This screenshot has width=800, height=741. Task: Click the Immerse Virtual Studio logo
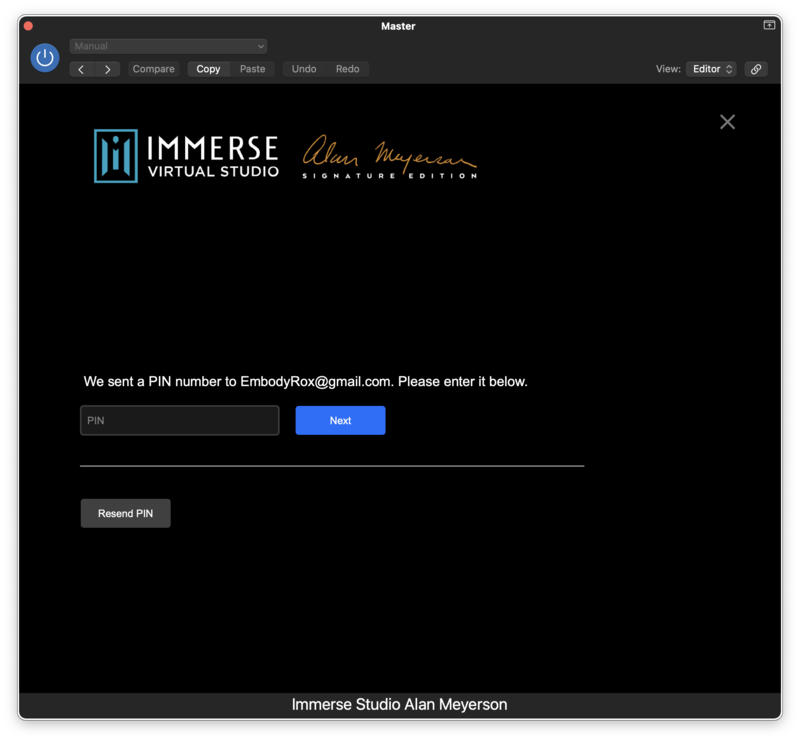pos(187,156)
